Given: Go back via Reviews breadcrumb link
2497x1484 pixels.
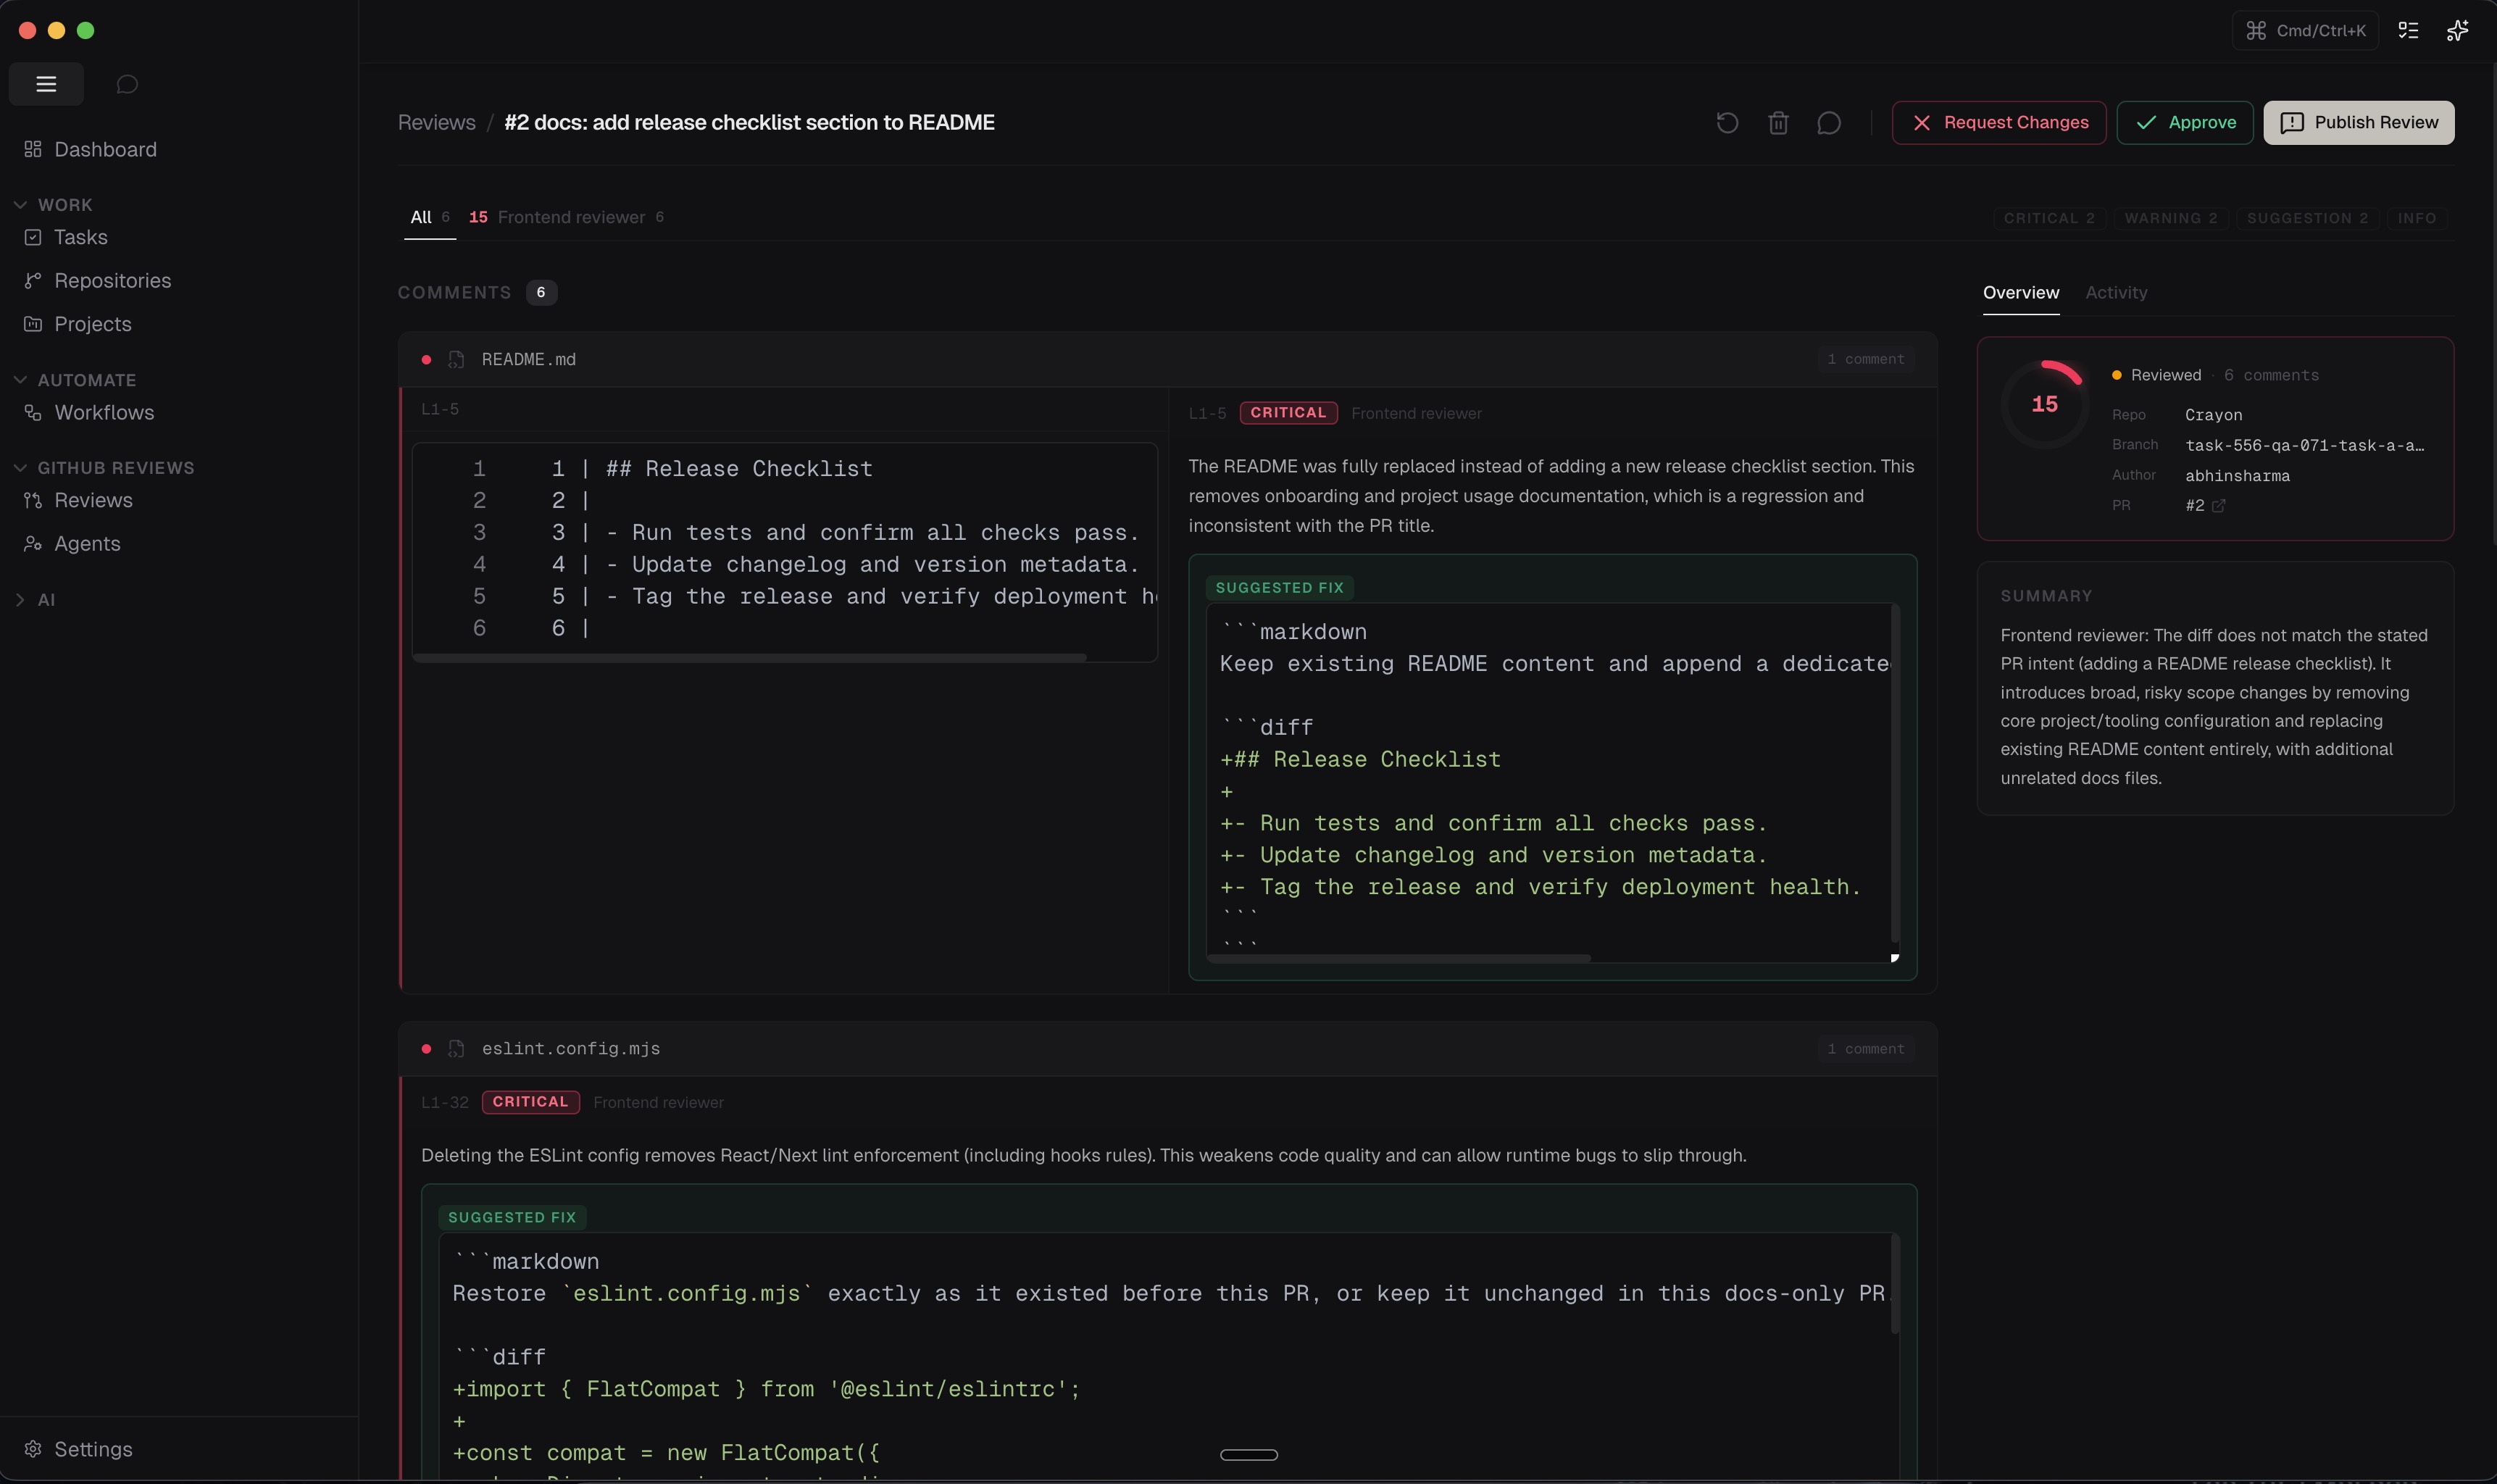Looking at the screenshot, I should point(437,123).
